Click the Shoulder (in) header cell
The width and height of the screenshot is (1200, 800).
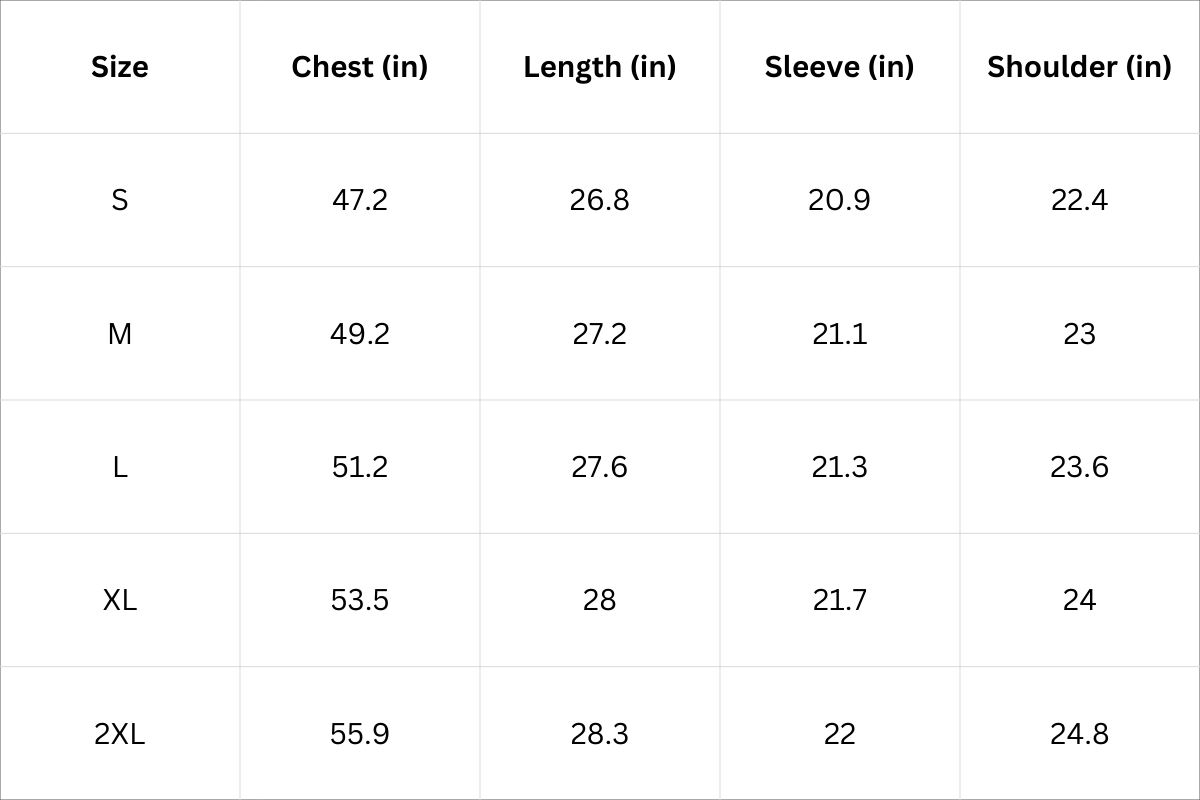(x=1079, y=67)
